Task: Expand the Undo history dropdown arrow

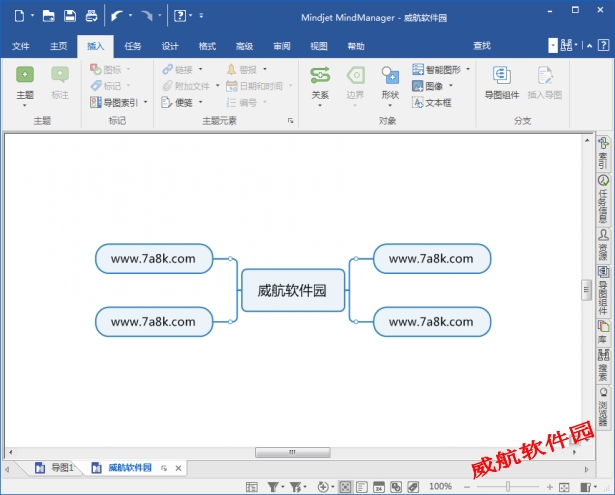Action: pos(130,16)
